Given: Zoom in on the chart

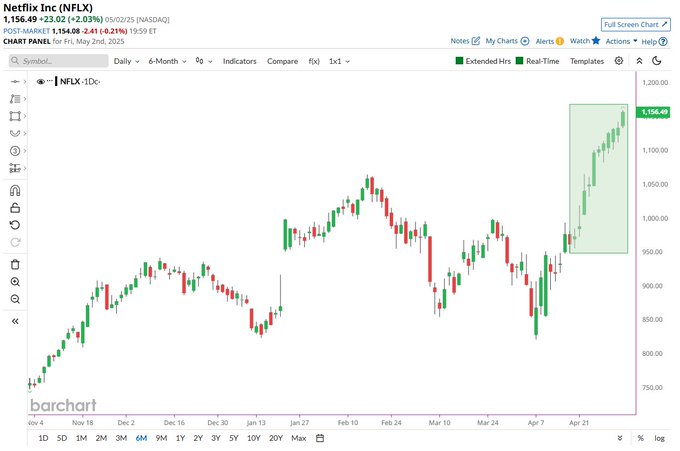Looking at the screenshot, I should coord(15,282).
